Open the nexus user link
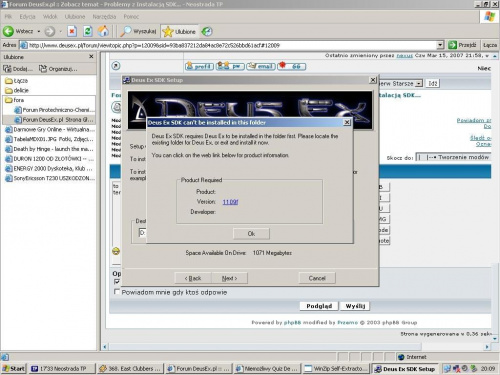Screen dimensions: 500x375 (405, 55)
